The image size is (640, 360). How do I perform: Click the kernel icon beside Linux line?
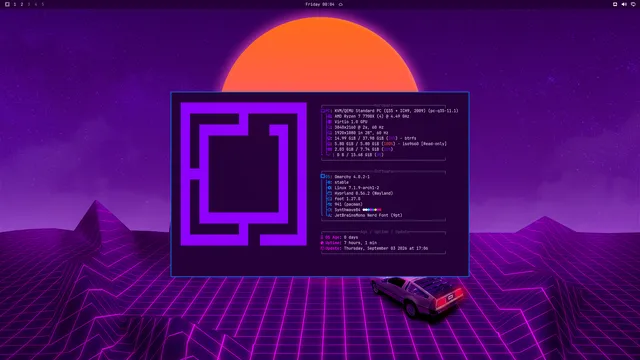(x=330, y=188)
